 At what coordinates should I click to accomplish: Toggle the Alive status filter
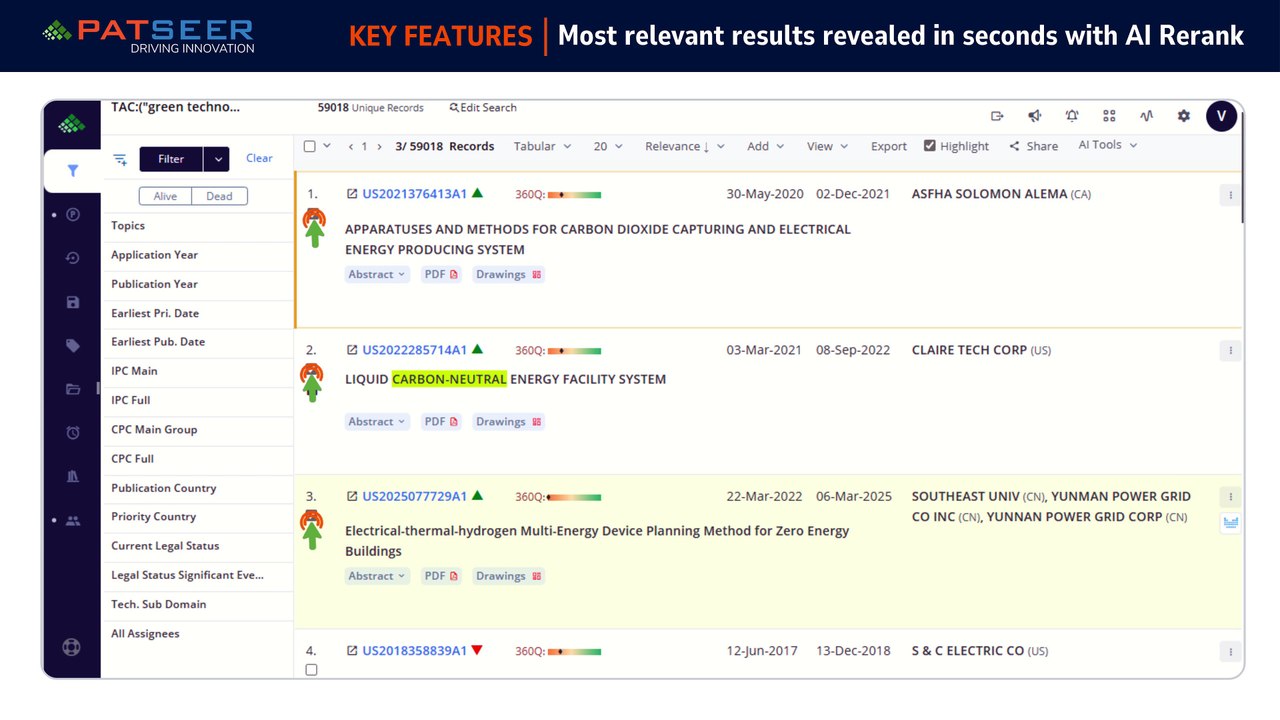pos(165,196)
